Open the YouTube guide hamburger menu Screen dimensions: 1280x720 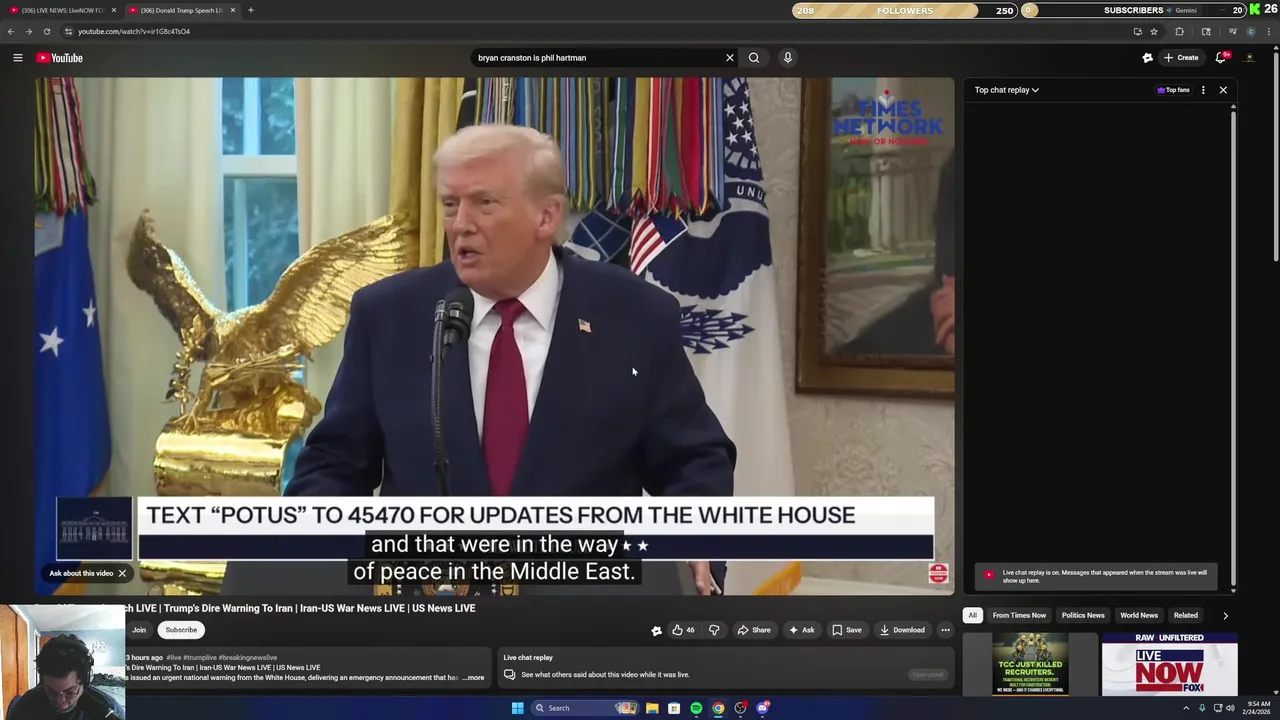point(17,58)
